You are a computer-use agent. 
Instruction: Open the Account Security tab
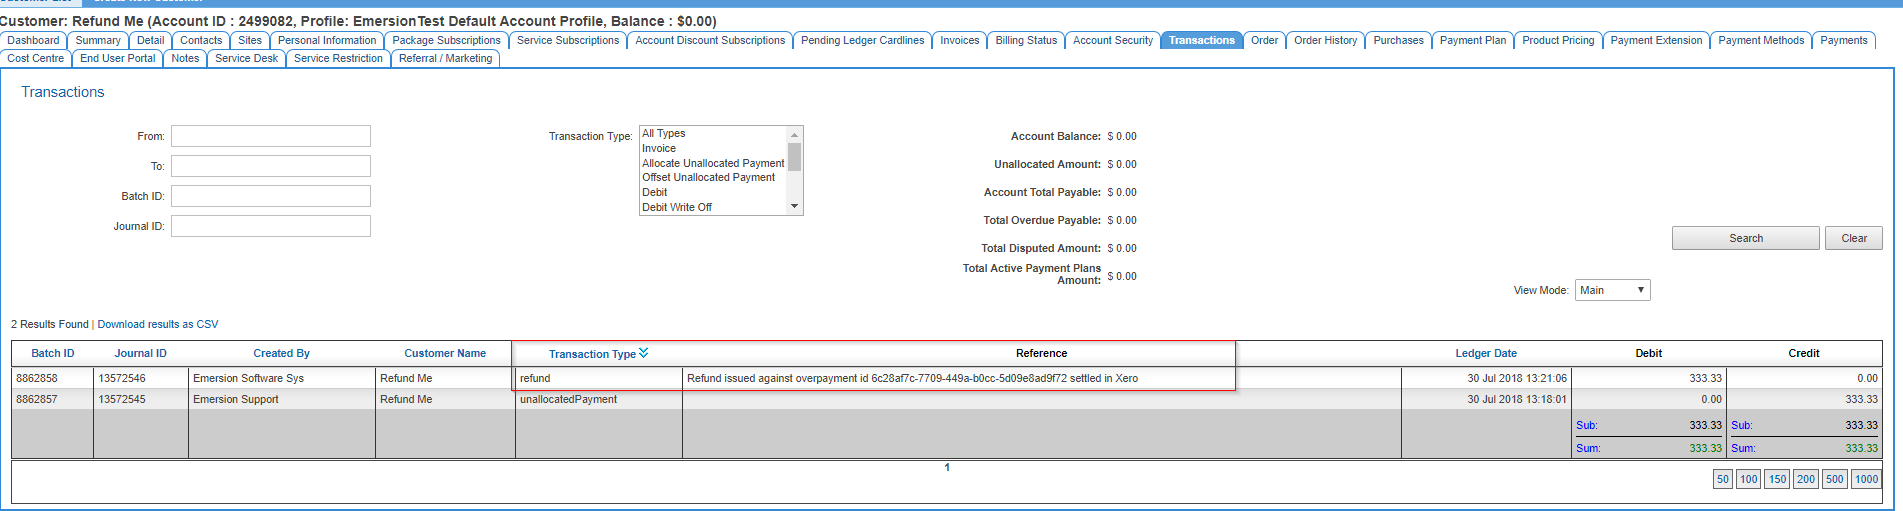(1112, 41)
